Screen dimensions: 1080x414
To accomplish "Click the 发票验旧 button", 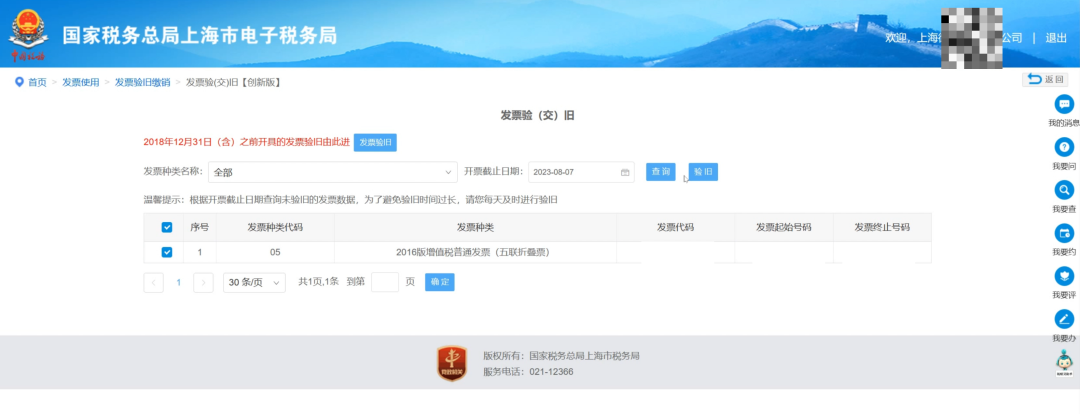I will pyautogui.click(x=375, y=143).
